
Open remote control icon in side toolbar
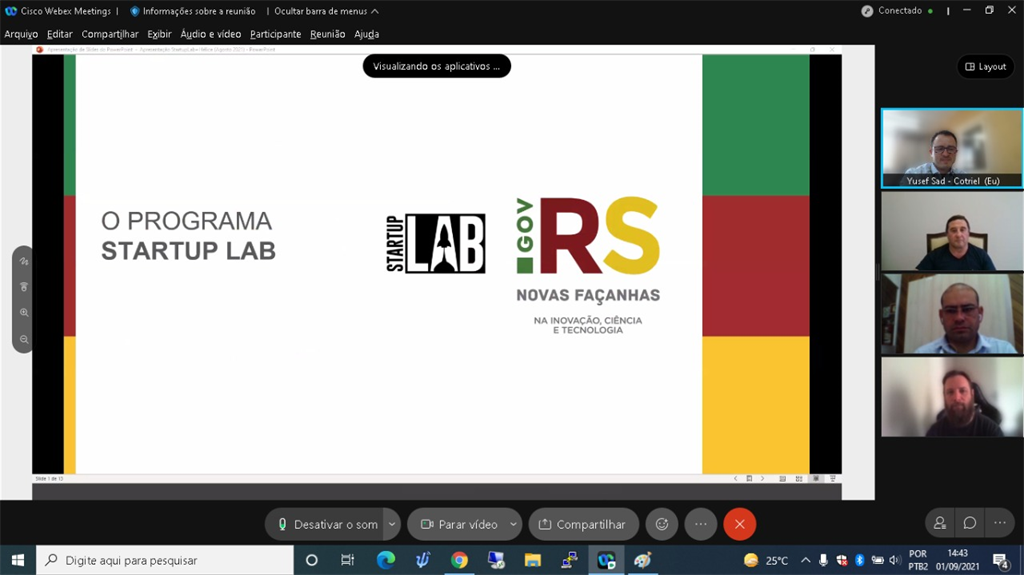coord(24,287)
